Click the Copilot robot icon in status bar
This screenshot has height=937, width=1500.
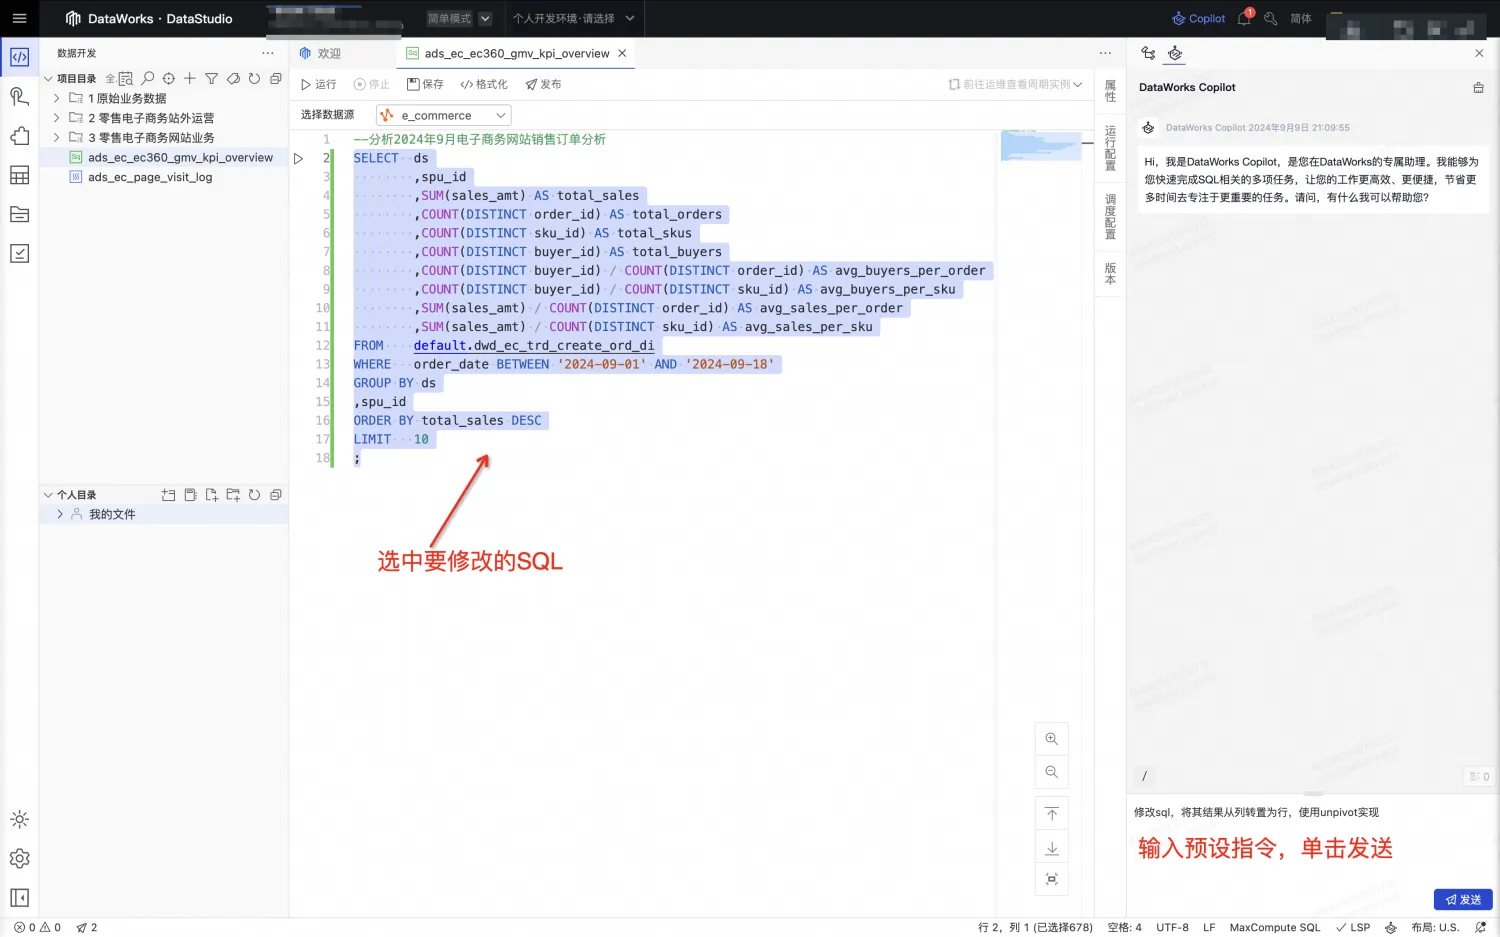pyautogui.click(x=1390, y=927)
